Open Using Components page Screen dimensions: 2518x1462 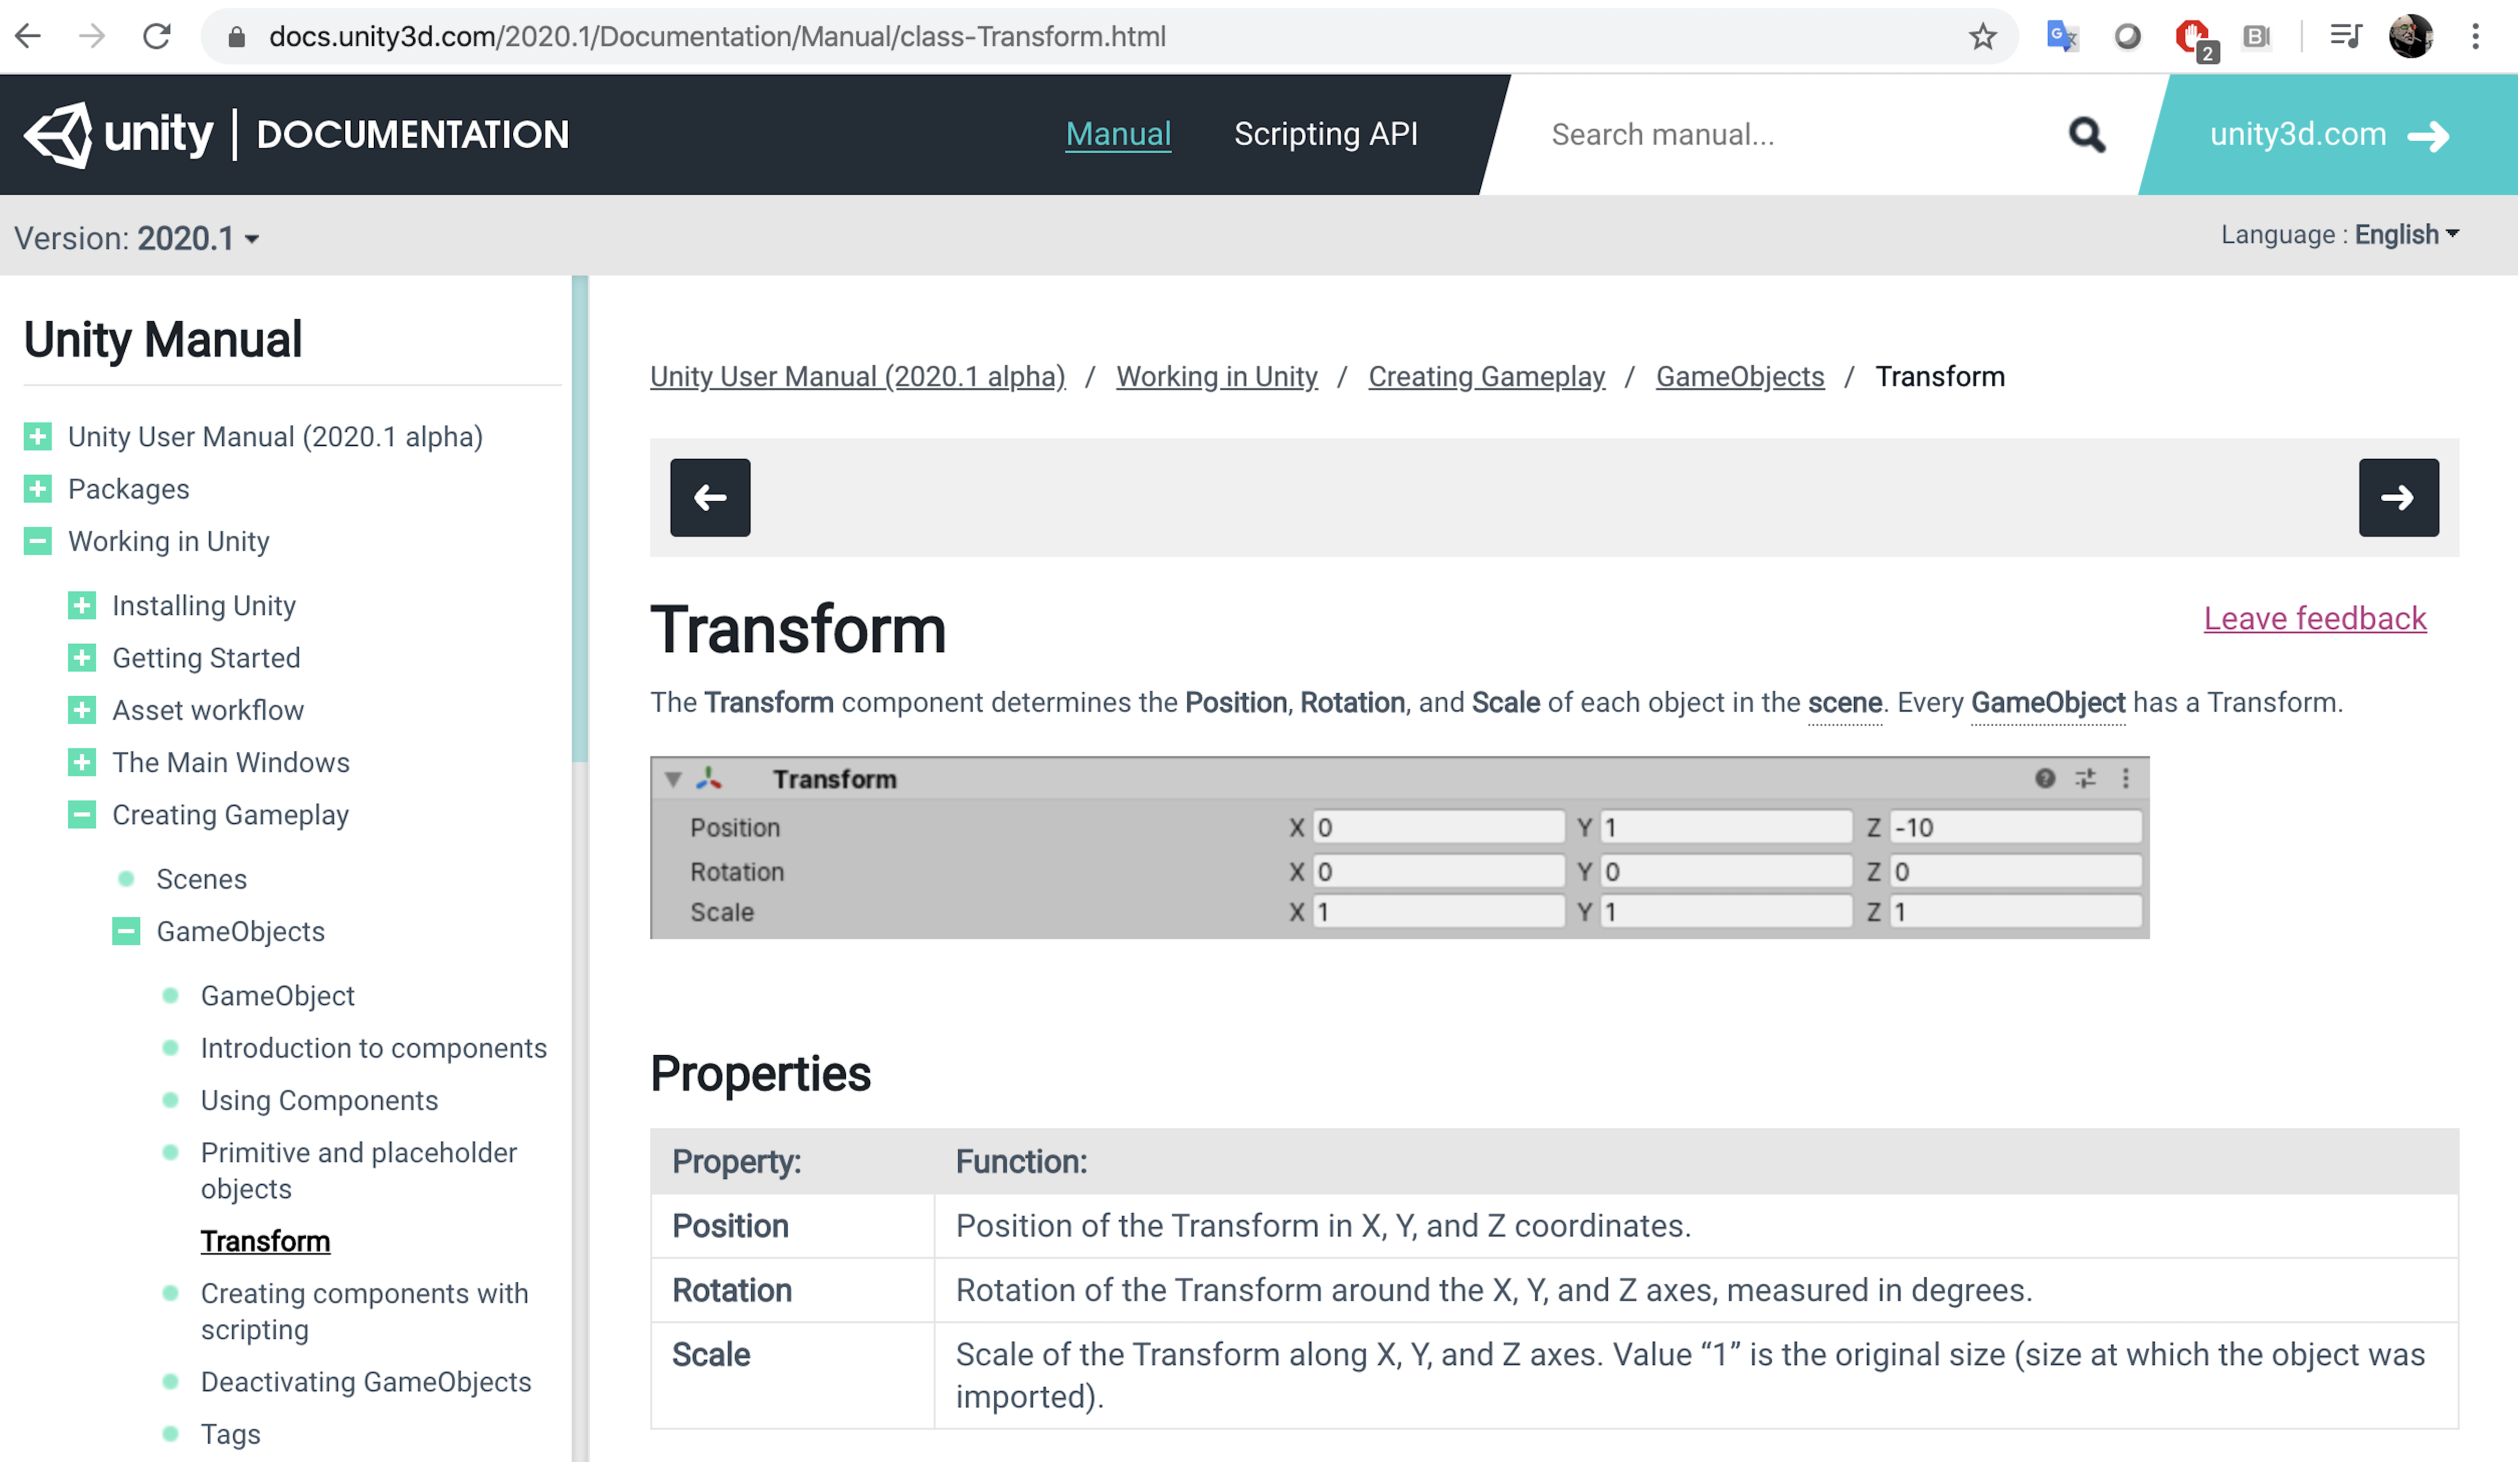[319, 1100]
